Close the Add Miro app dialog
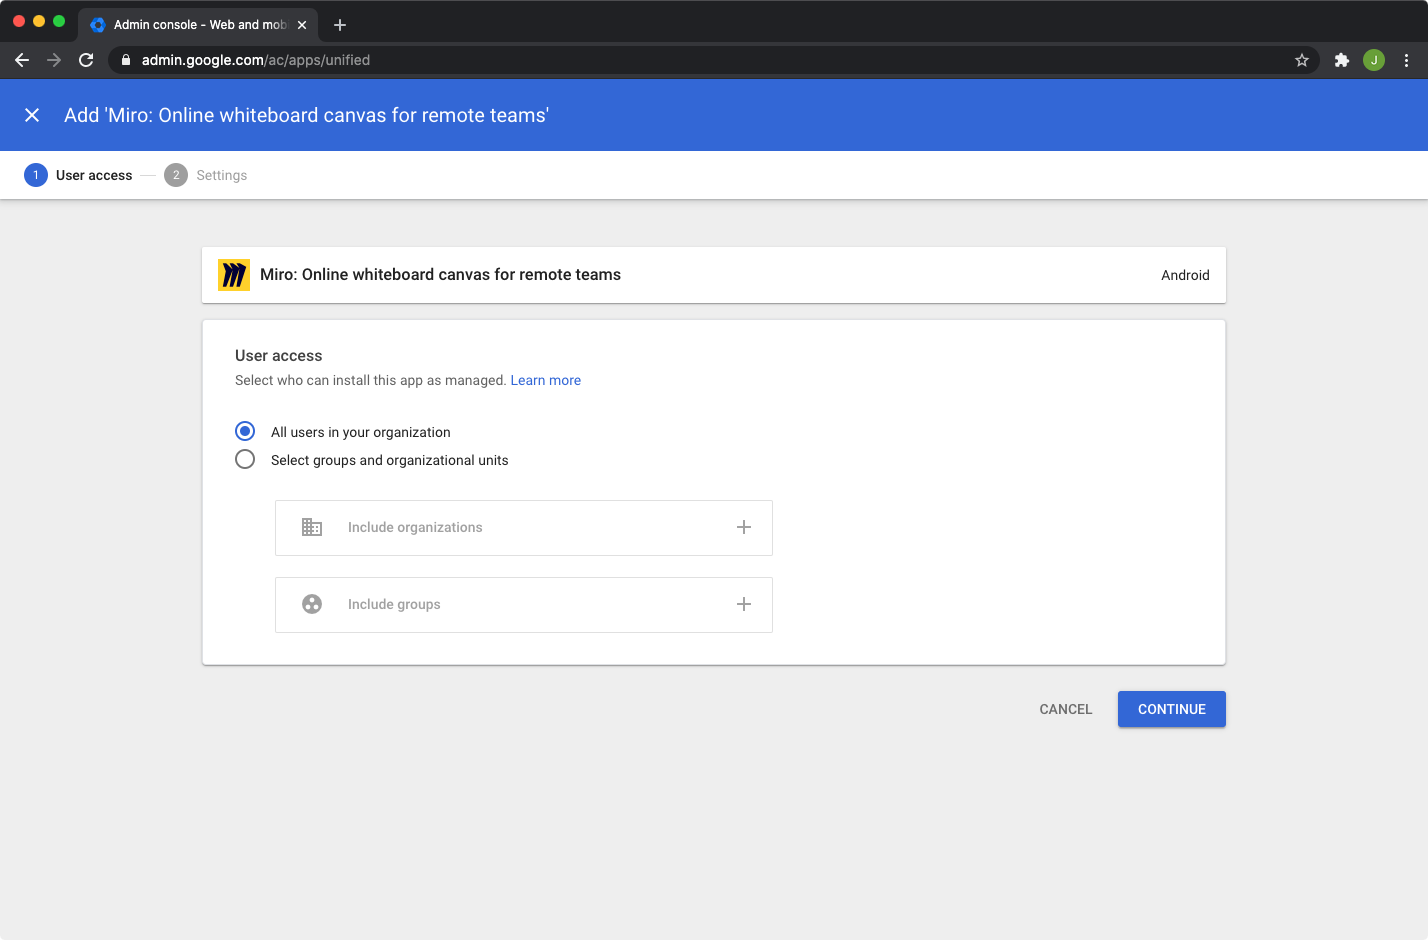 point(32,115)
